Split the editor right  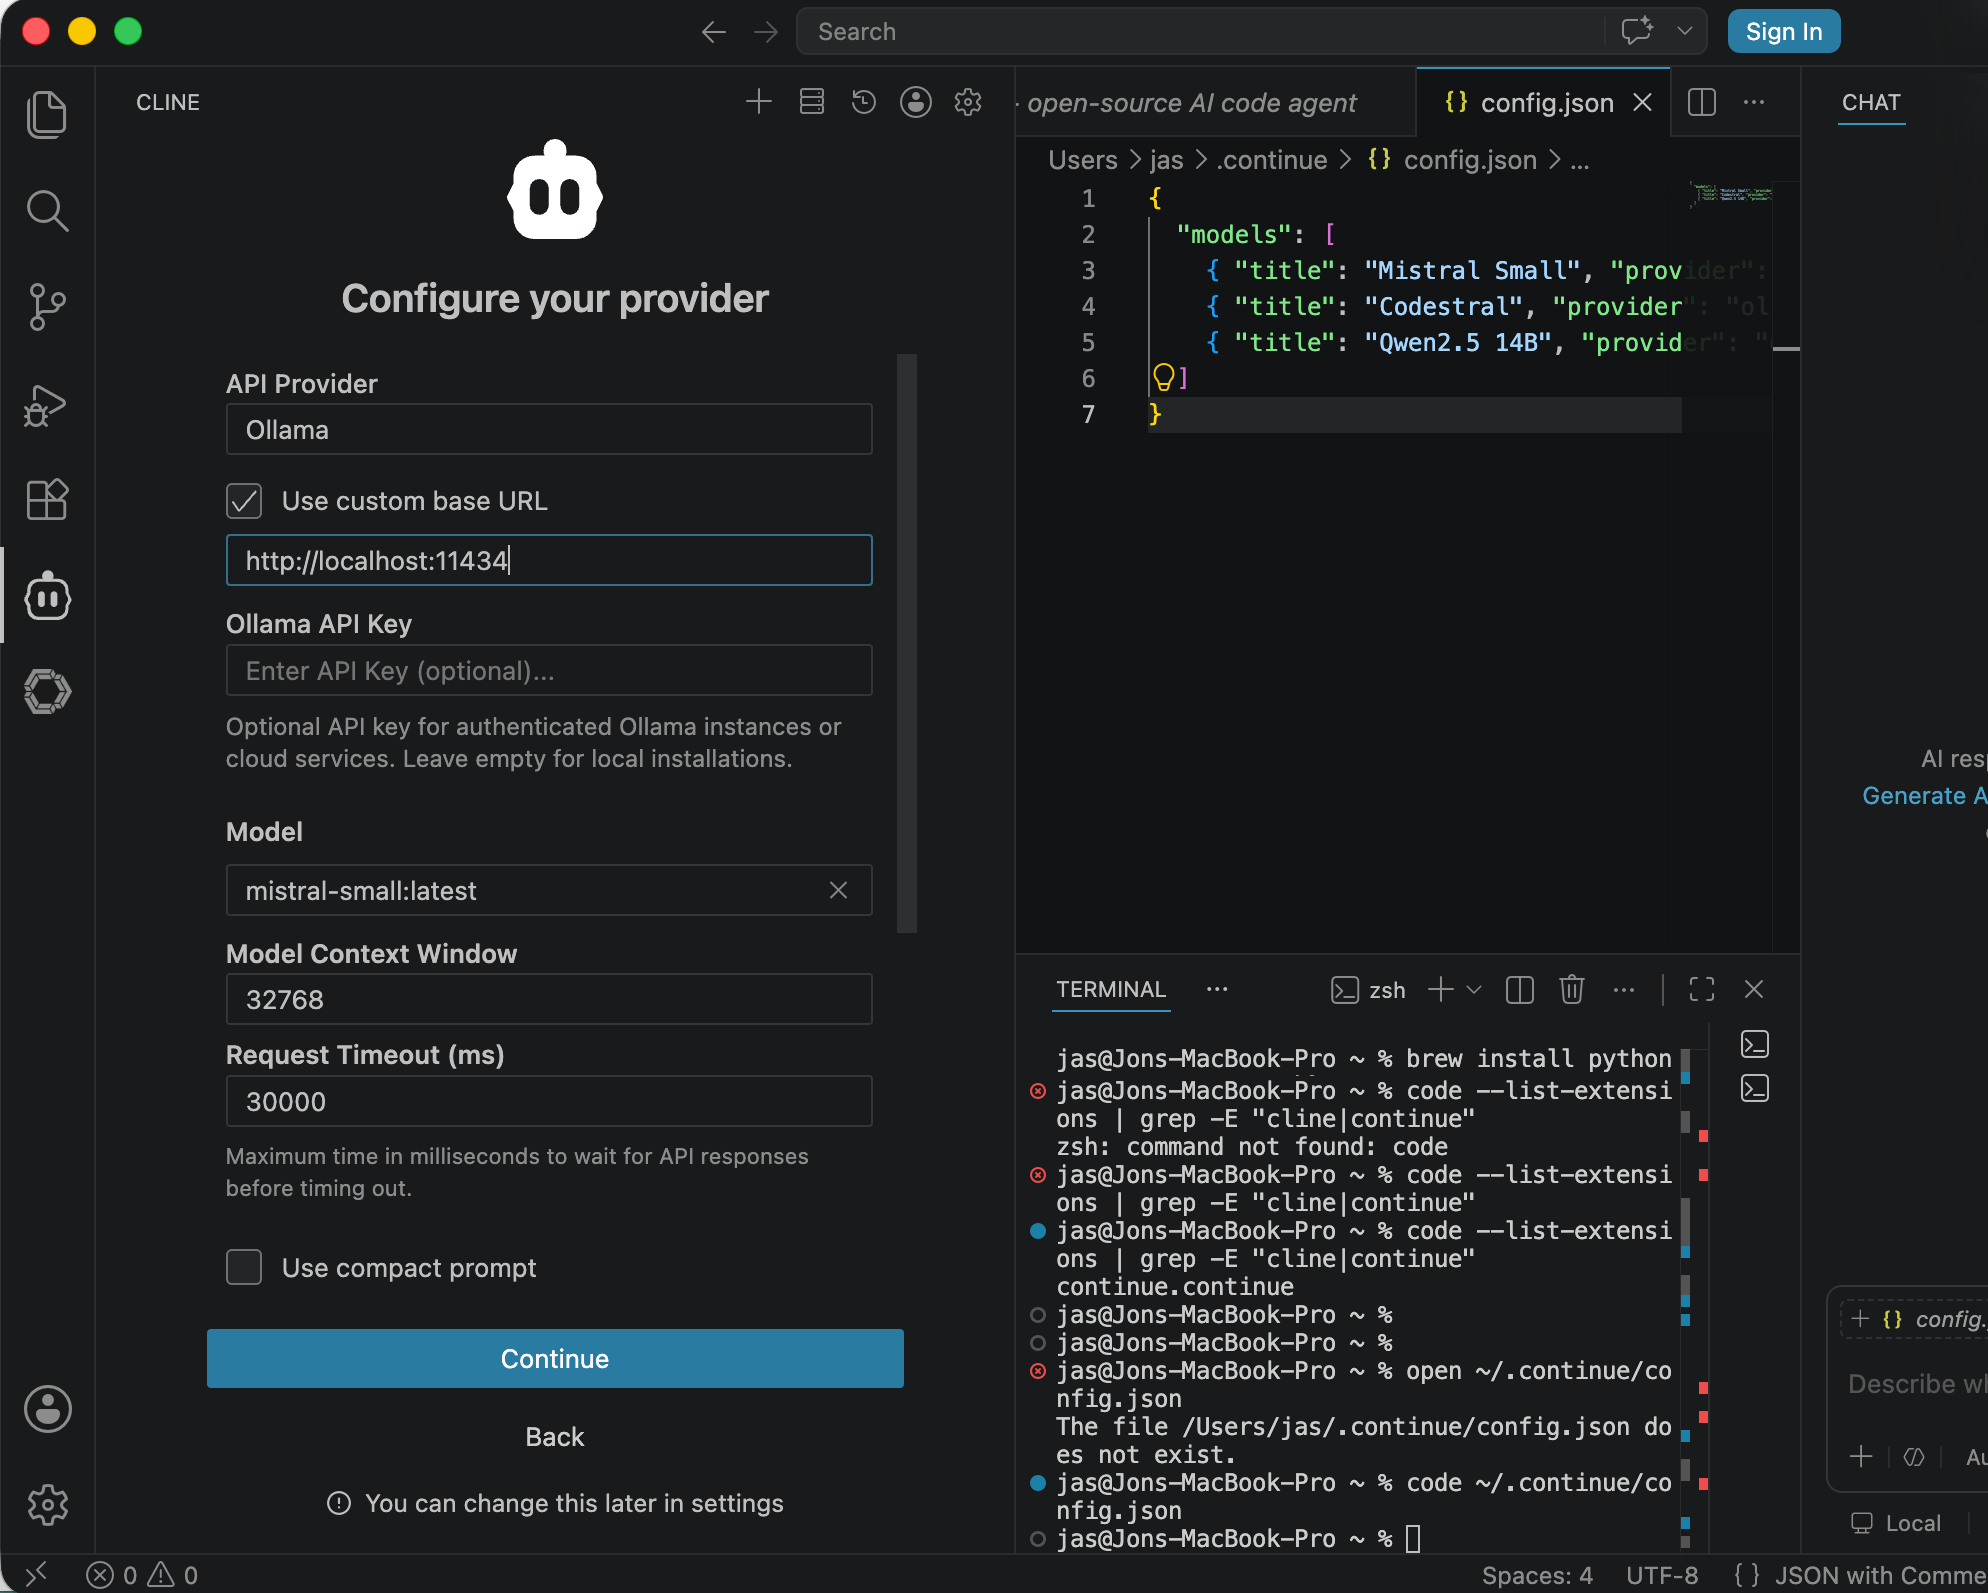(1702, 102)
